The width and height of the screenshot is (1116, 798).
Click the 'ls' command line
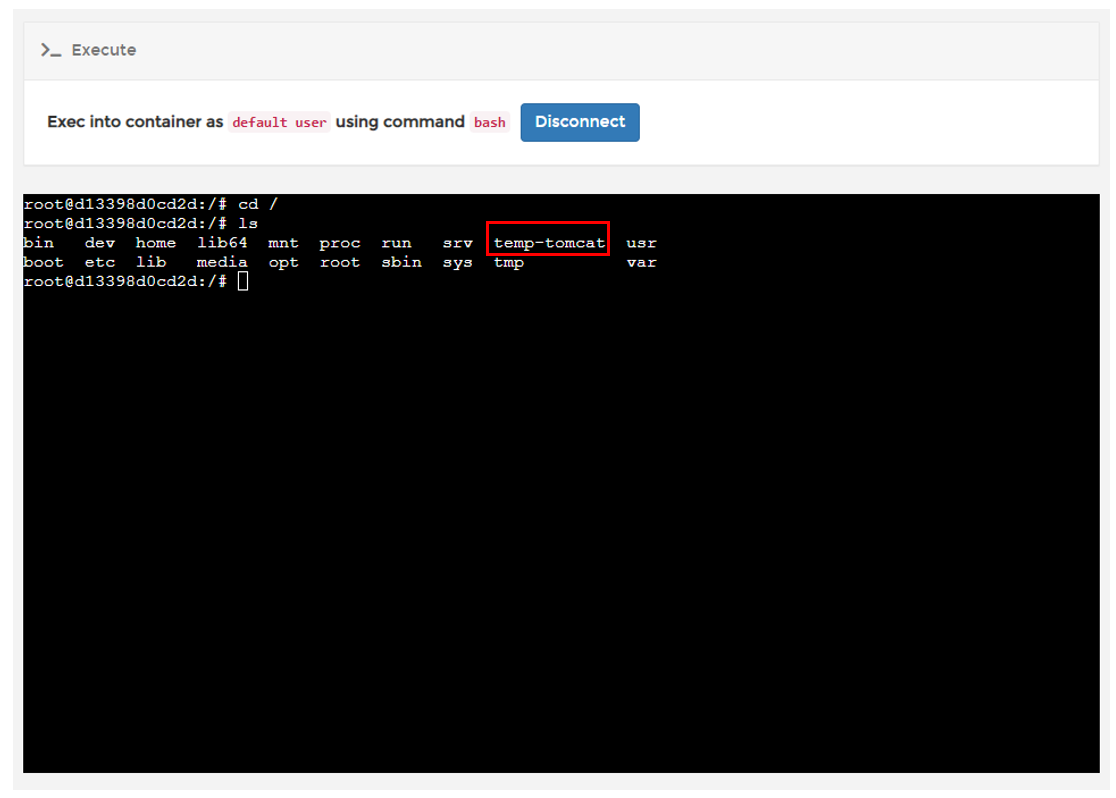click(x=140, y=224)
